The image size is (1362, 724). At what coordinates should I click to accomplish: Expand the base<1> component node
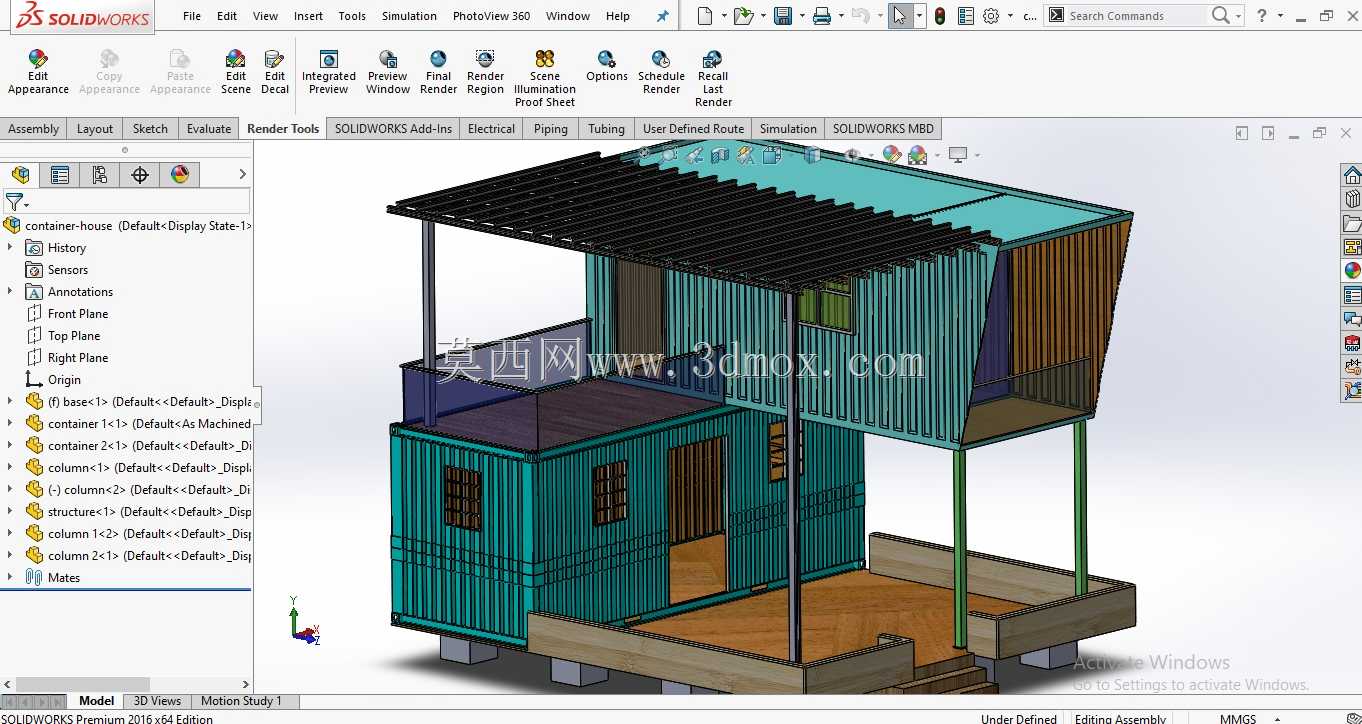pyautogui.click(x=10, y=401)
